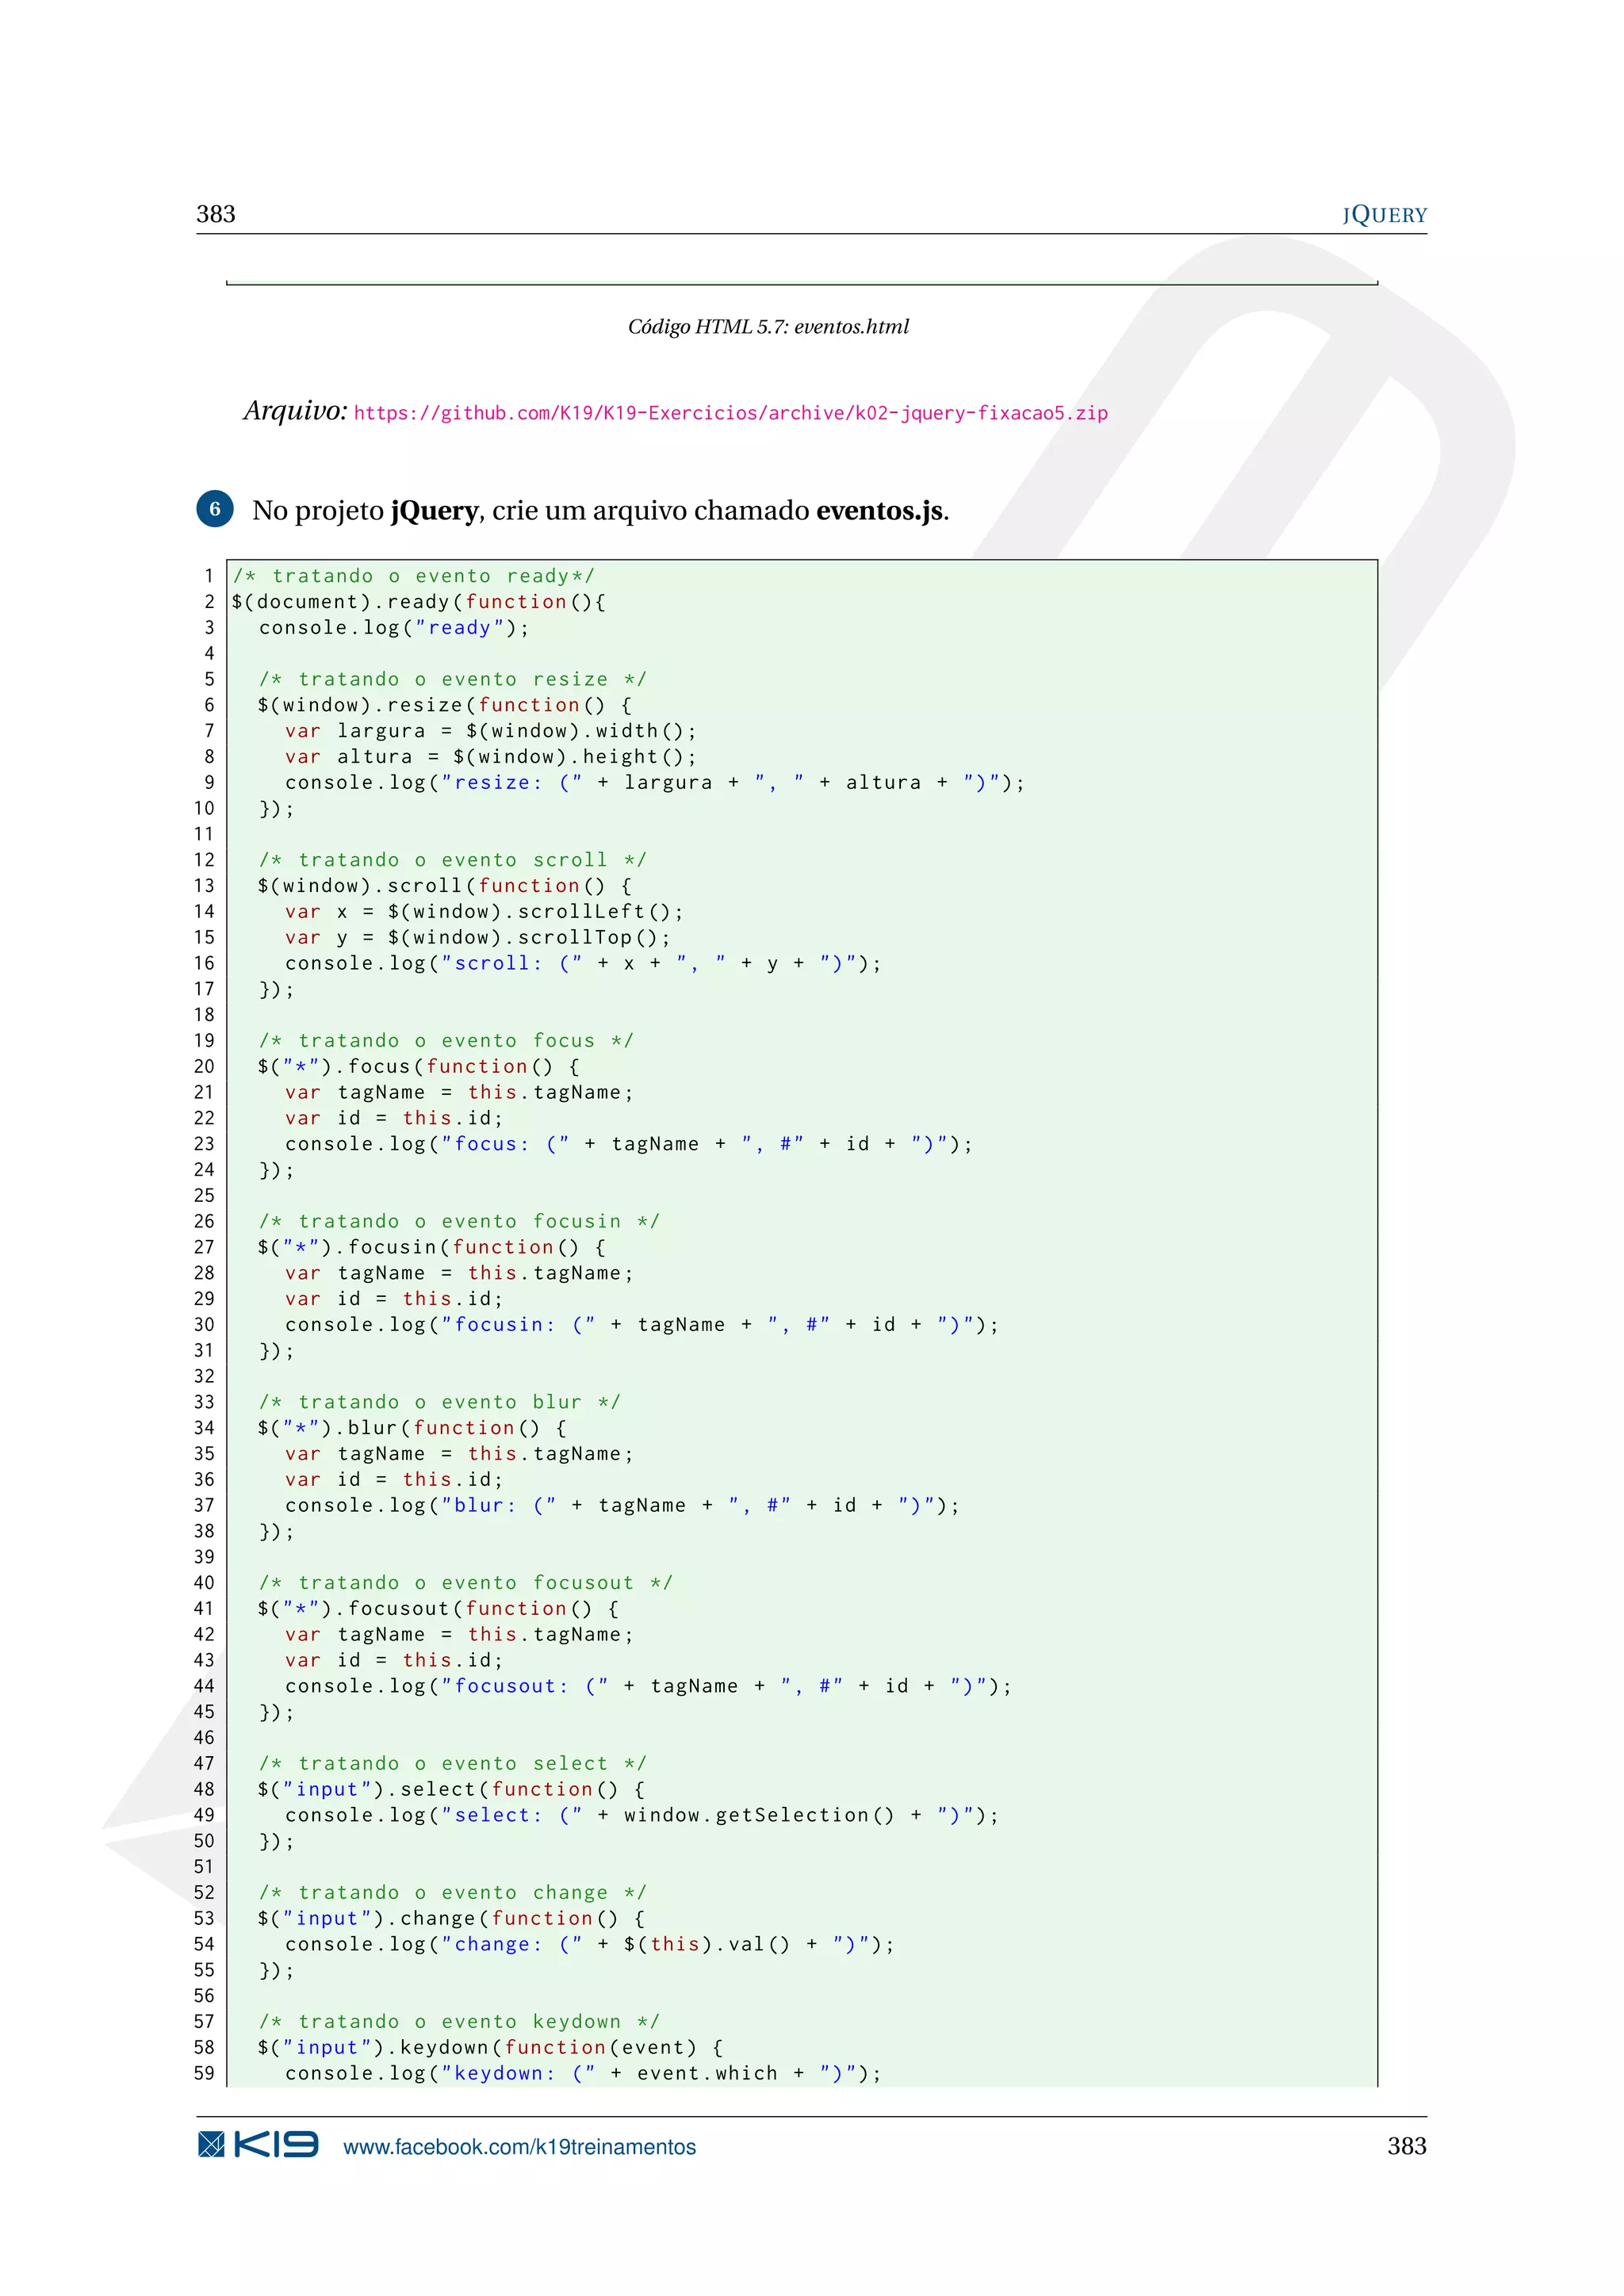Image resolution: width=1624 pixels, height=2296 pixels.
Task: Click the console.log line containing event.which
Action: click(583, 2074)
